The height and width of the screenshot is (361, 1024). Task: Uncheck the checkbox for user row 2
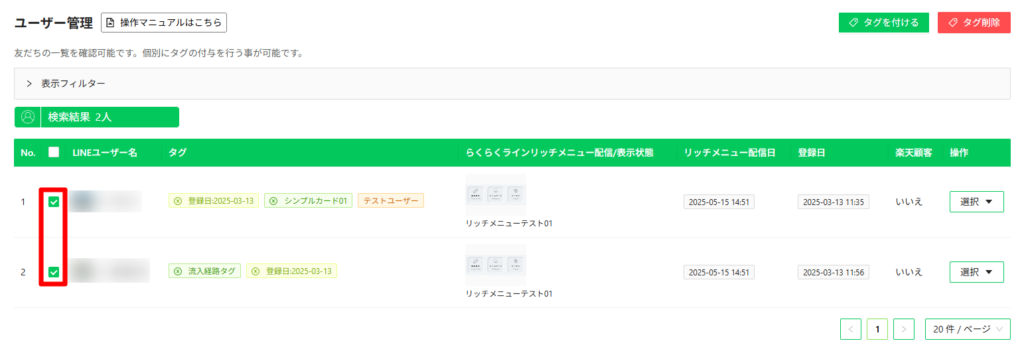54,272
